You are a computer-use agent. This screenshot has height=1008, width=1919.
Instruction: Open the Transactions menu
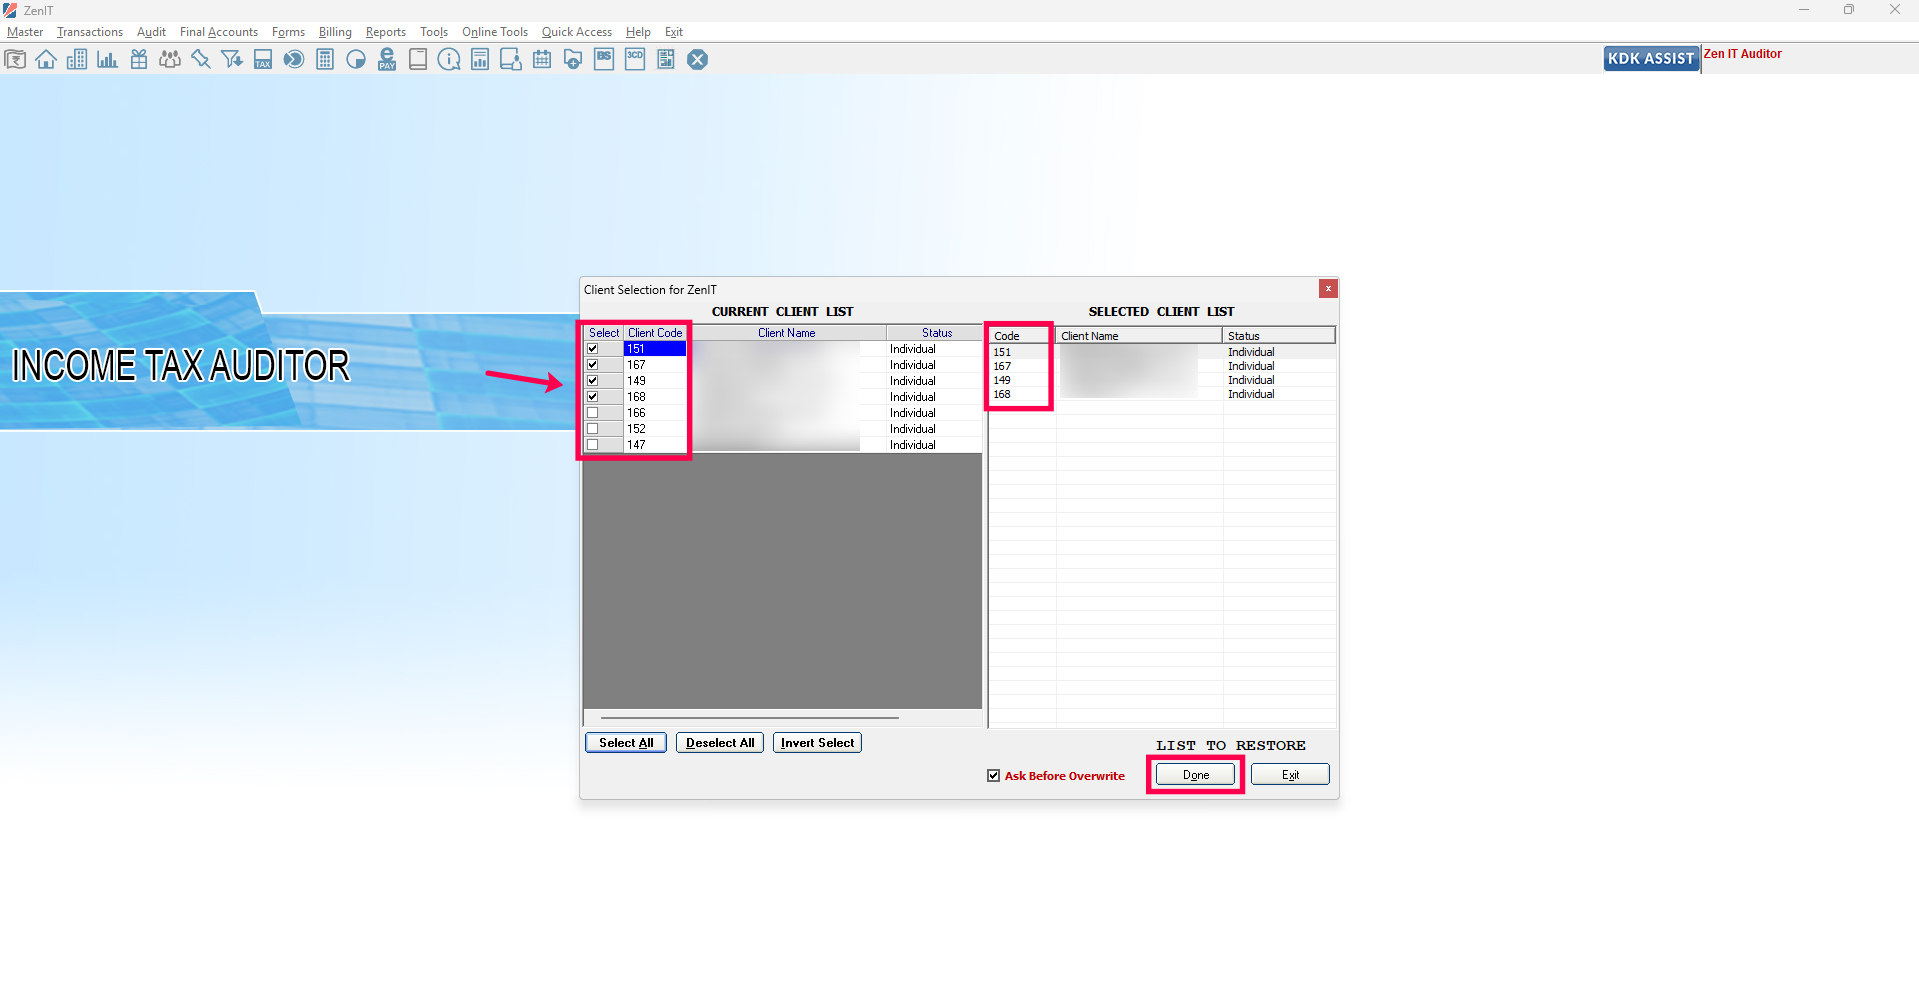tap(90, 32)
